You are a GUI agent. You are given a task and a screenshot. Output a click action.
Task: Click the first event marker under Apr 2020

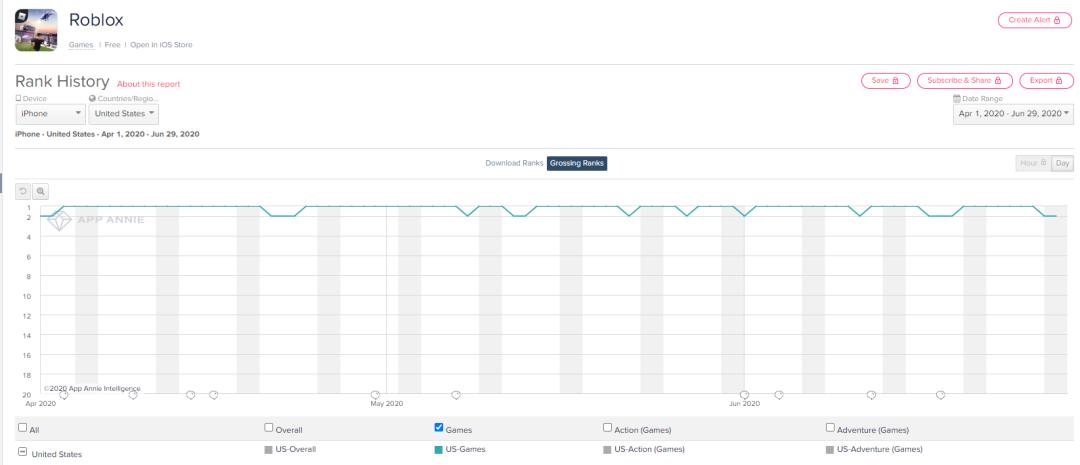pyautogui.click(x=64, y=395)
